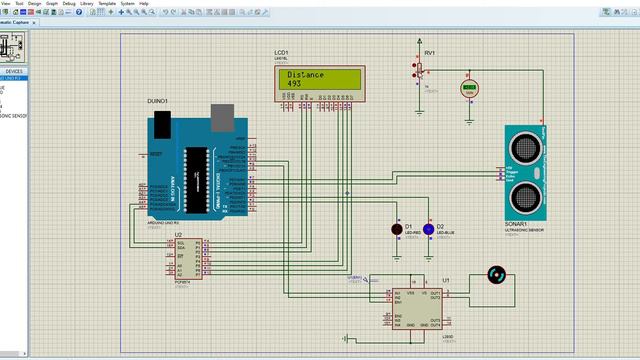The image size is (640, 360).
Task: Open the Home page toolbar icon
Action: click(15, 12)
